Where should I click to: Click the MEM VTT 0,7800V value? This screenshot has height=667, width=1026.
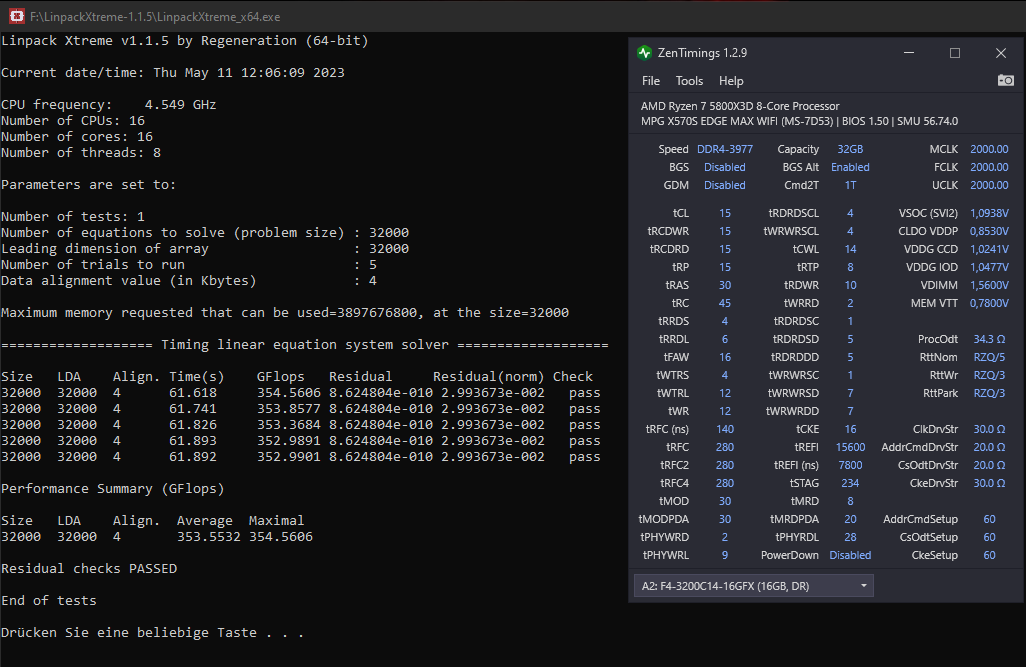989,303
